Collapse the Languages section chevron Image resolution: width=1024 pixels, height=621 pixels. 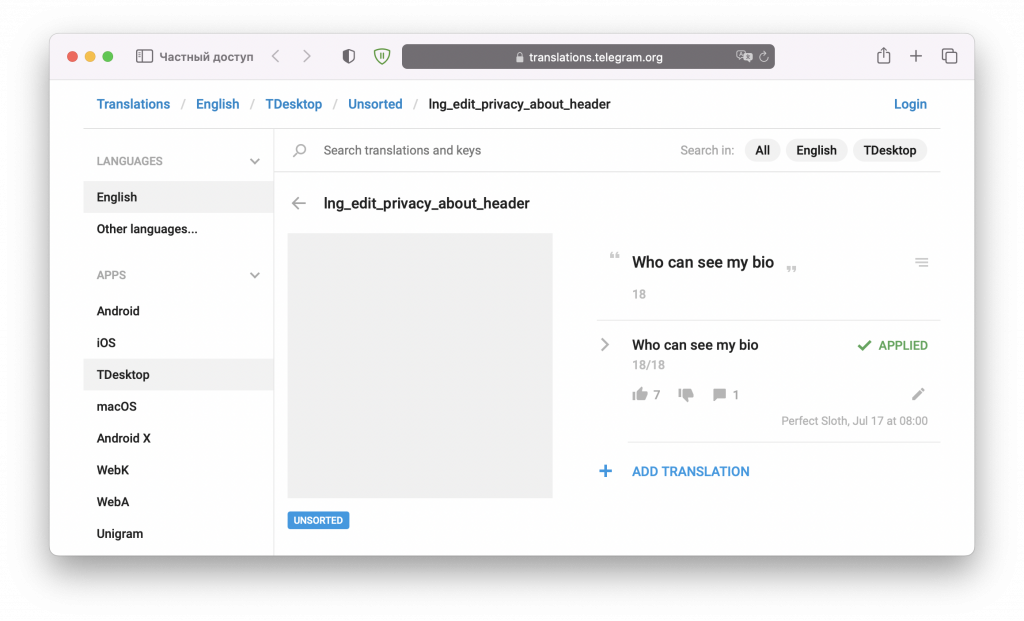(x=255, y=161)
